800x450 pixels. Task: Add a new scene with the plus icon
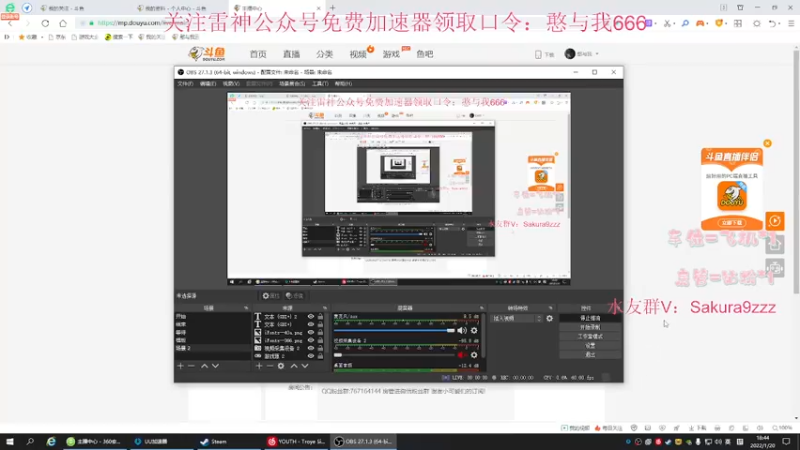(x=180, y=366)
